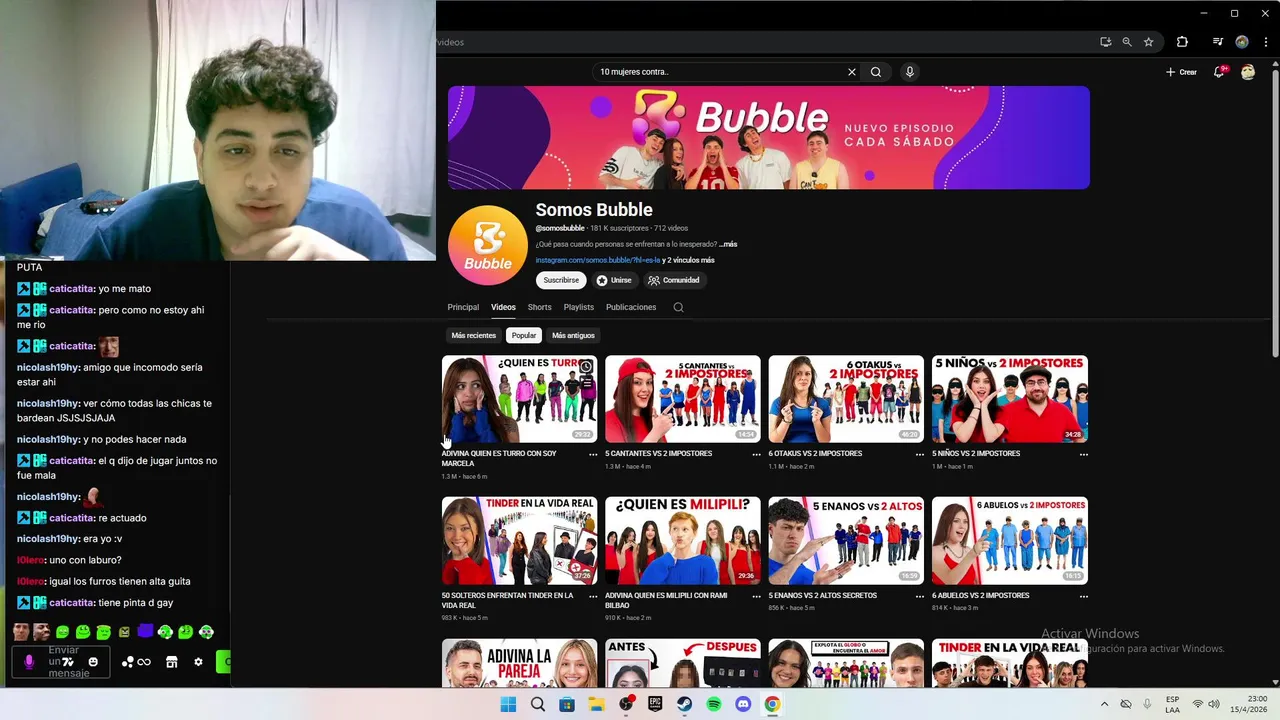
Task: Open Tinder en la vida real thumbnail with 50 Solteros
Action: coord(519,540)
